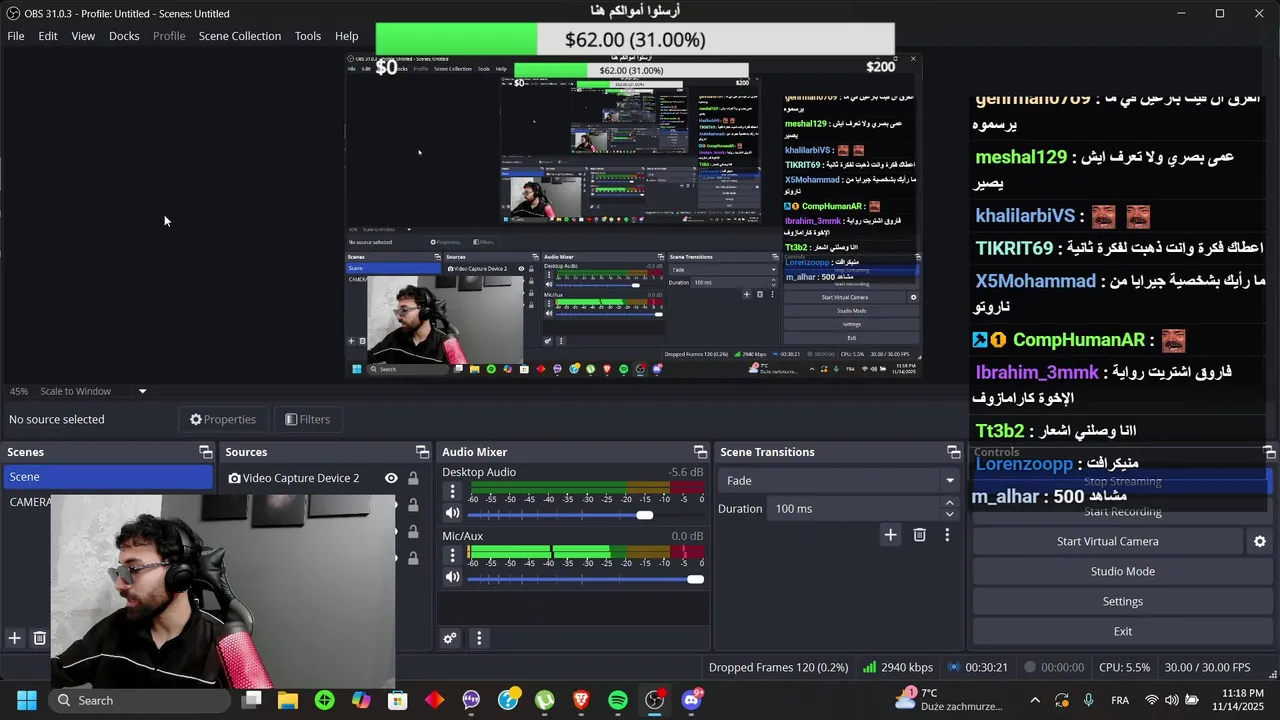The height and width of the screenshot is (720, 1280).
Task: Open the Docks menu
Action: tap(124, 36)
